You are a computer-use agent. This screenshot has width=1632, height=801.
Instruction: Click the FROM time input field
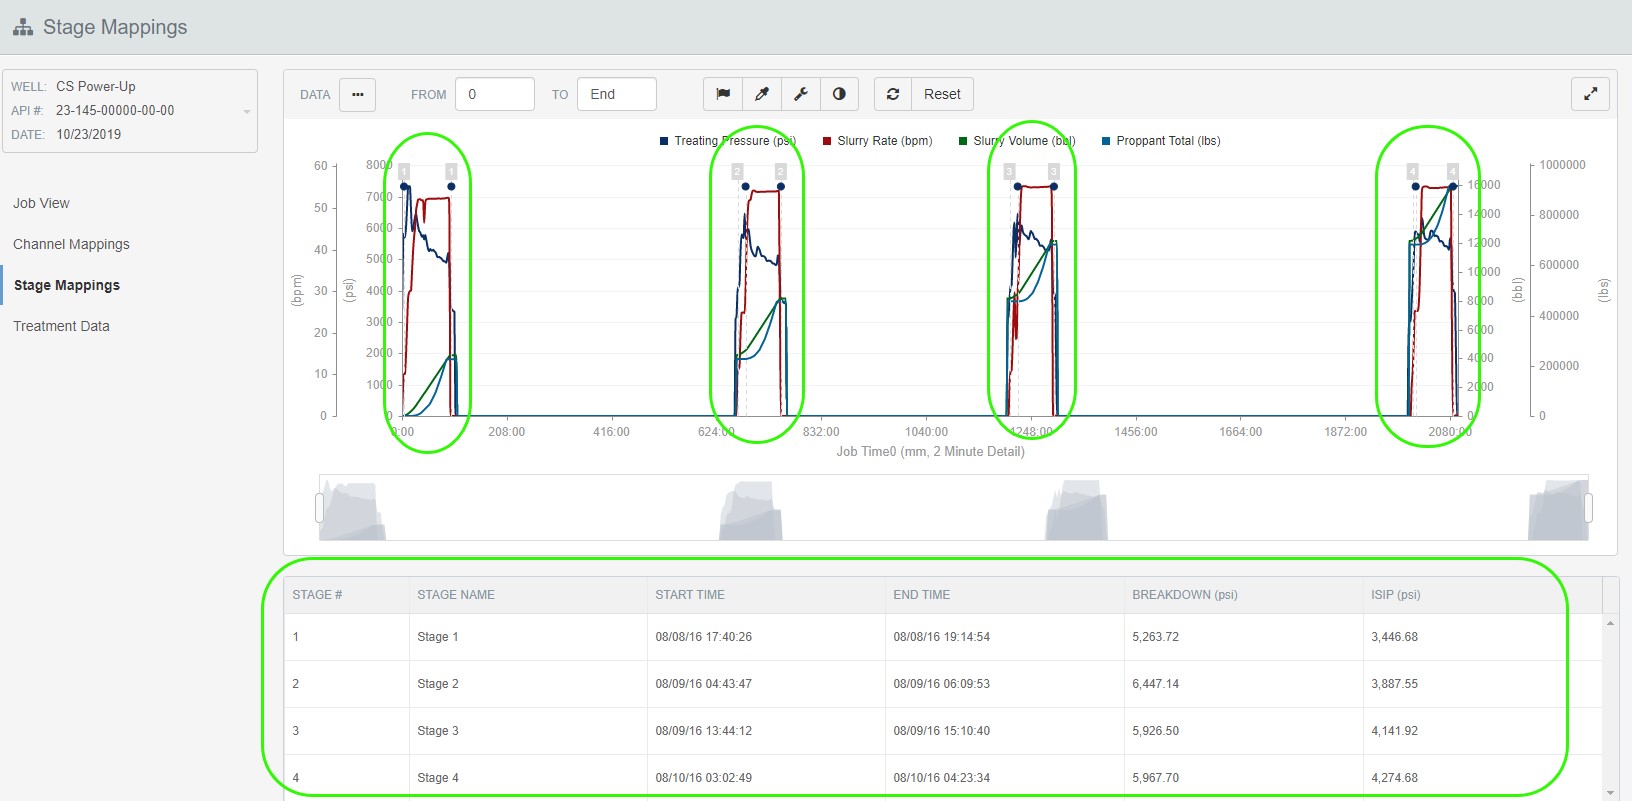495,94
